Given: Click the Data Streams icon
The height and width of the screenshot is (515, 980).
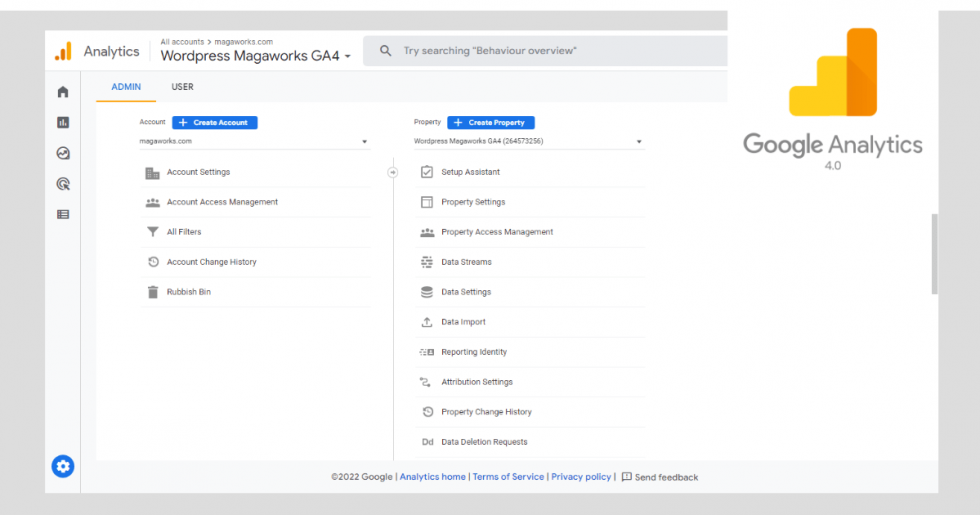Looking at the screenshot, I should tap(427, 262).
